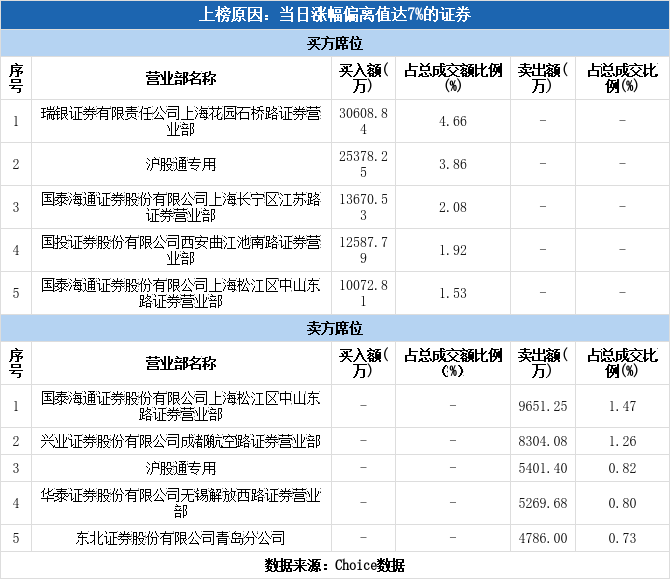Click 国投证券股份有限公司西安曲江池南路证券营业部

[x=181, y=250]
